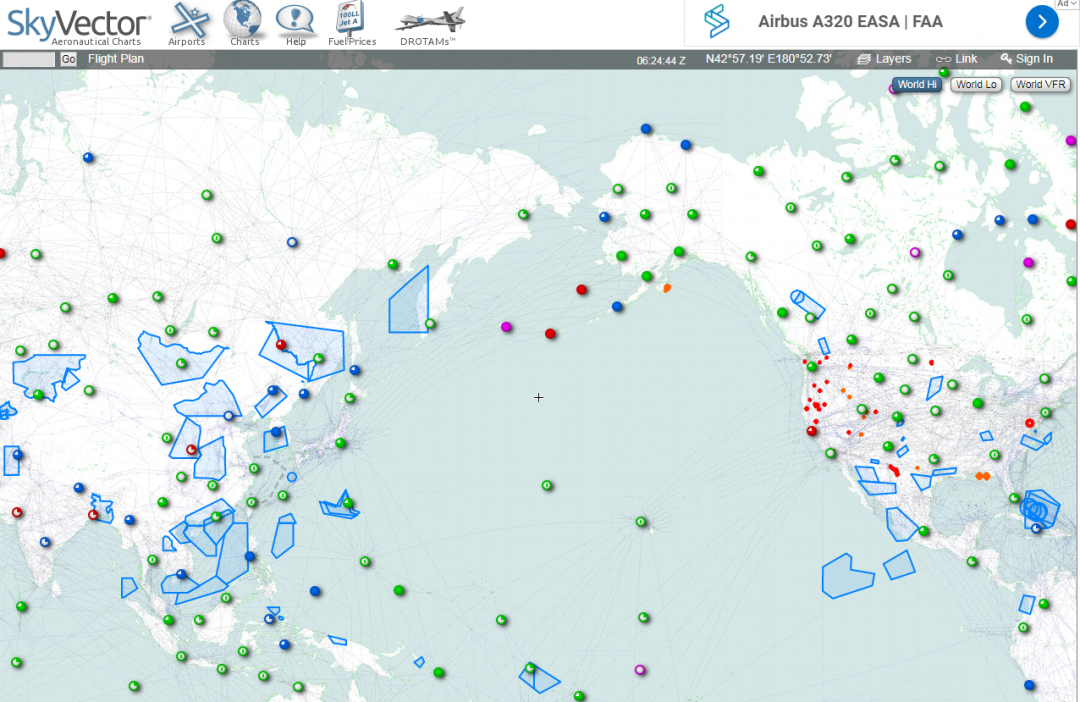This screenshot has width=1080, height=702.
Task: Open the Link menu item
Action: coord(957,59)
